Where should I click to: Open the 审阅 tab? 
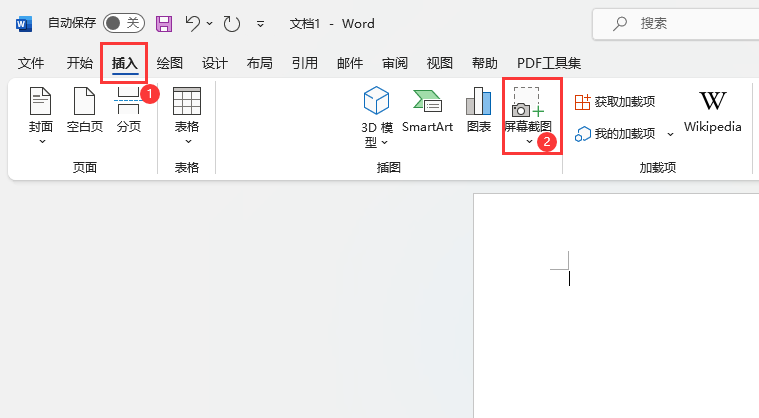coord(395,63)
